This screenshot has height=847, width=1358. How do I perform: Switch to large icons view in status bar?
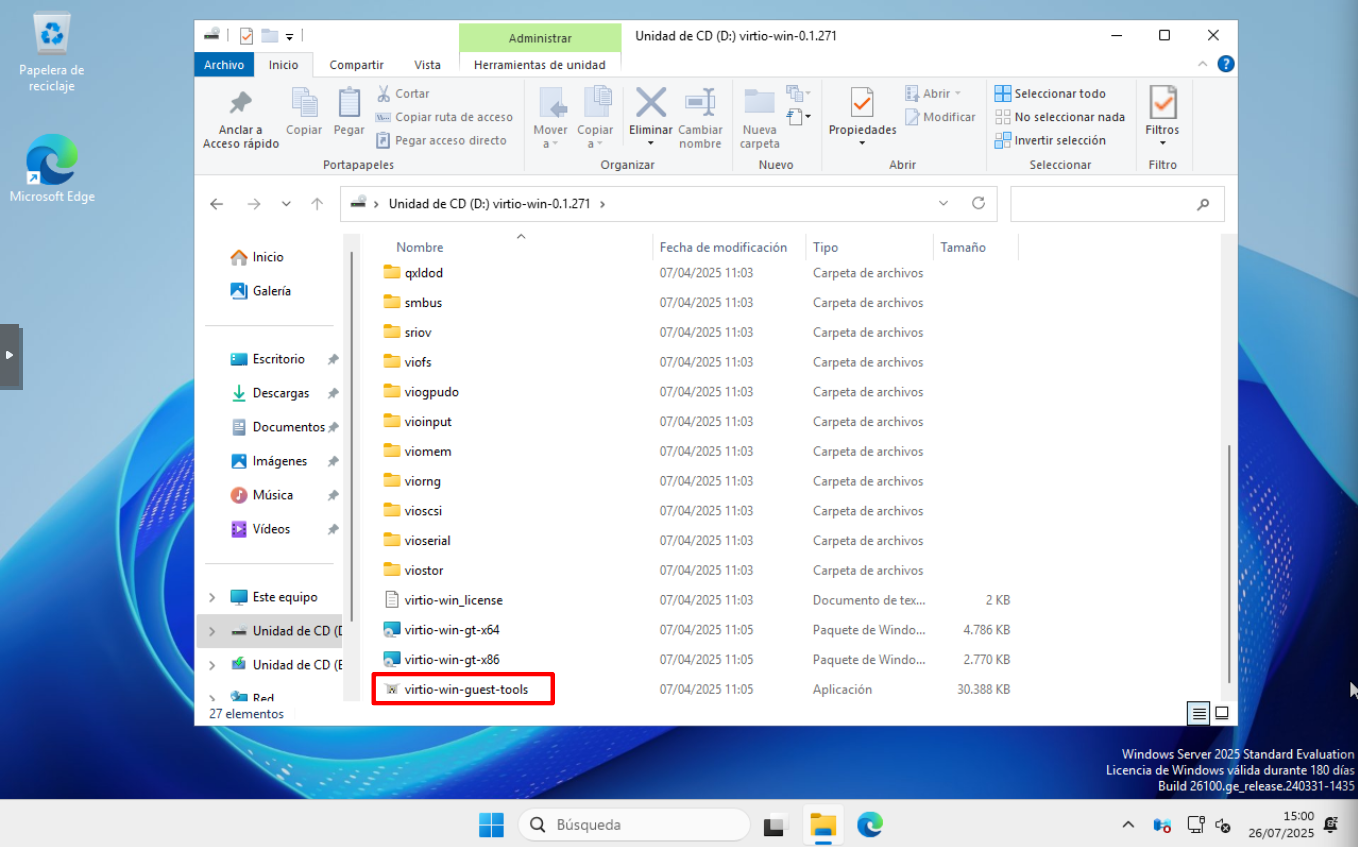[1221, 713]
